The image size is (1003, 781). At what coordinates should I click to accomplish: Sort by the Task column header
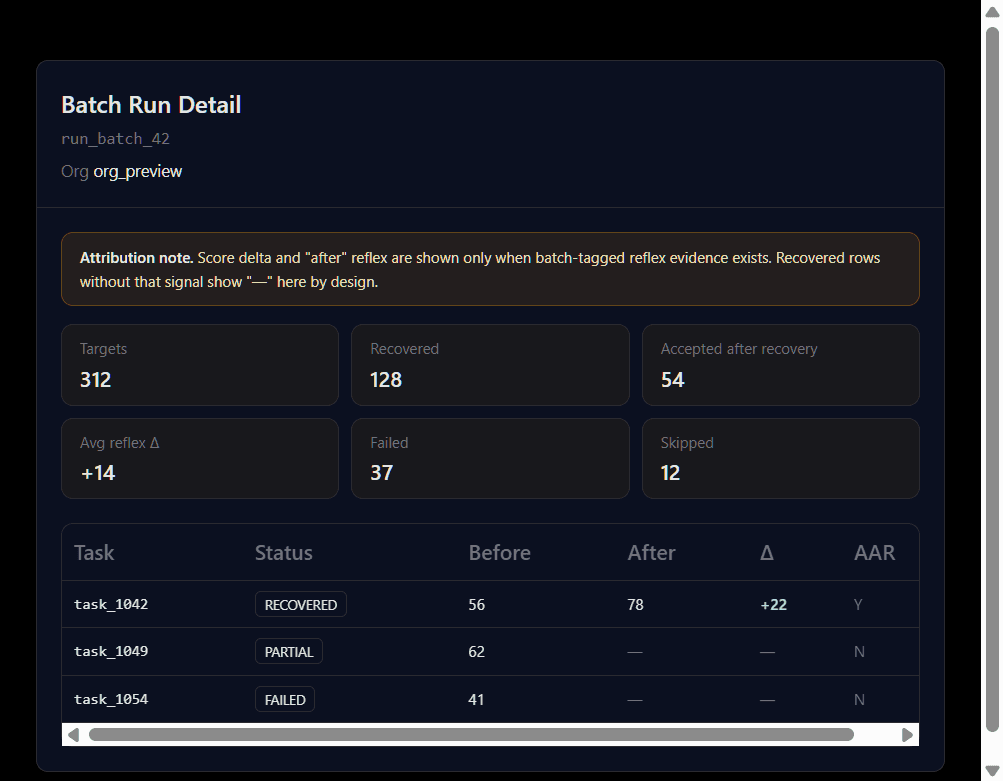coord(93,552)
